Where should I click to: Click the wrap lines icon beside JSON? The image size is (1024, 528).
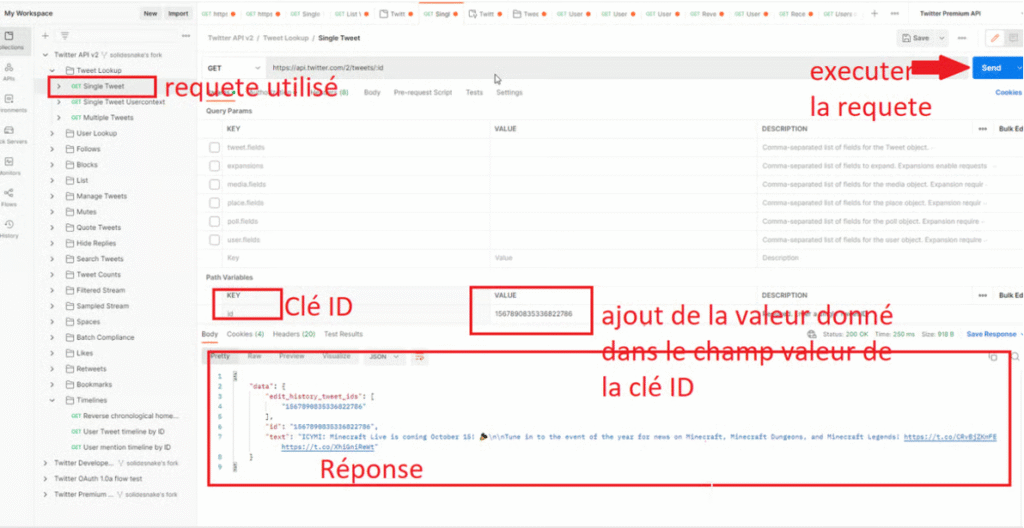coord(420,357)
